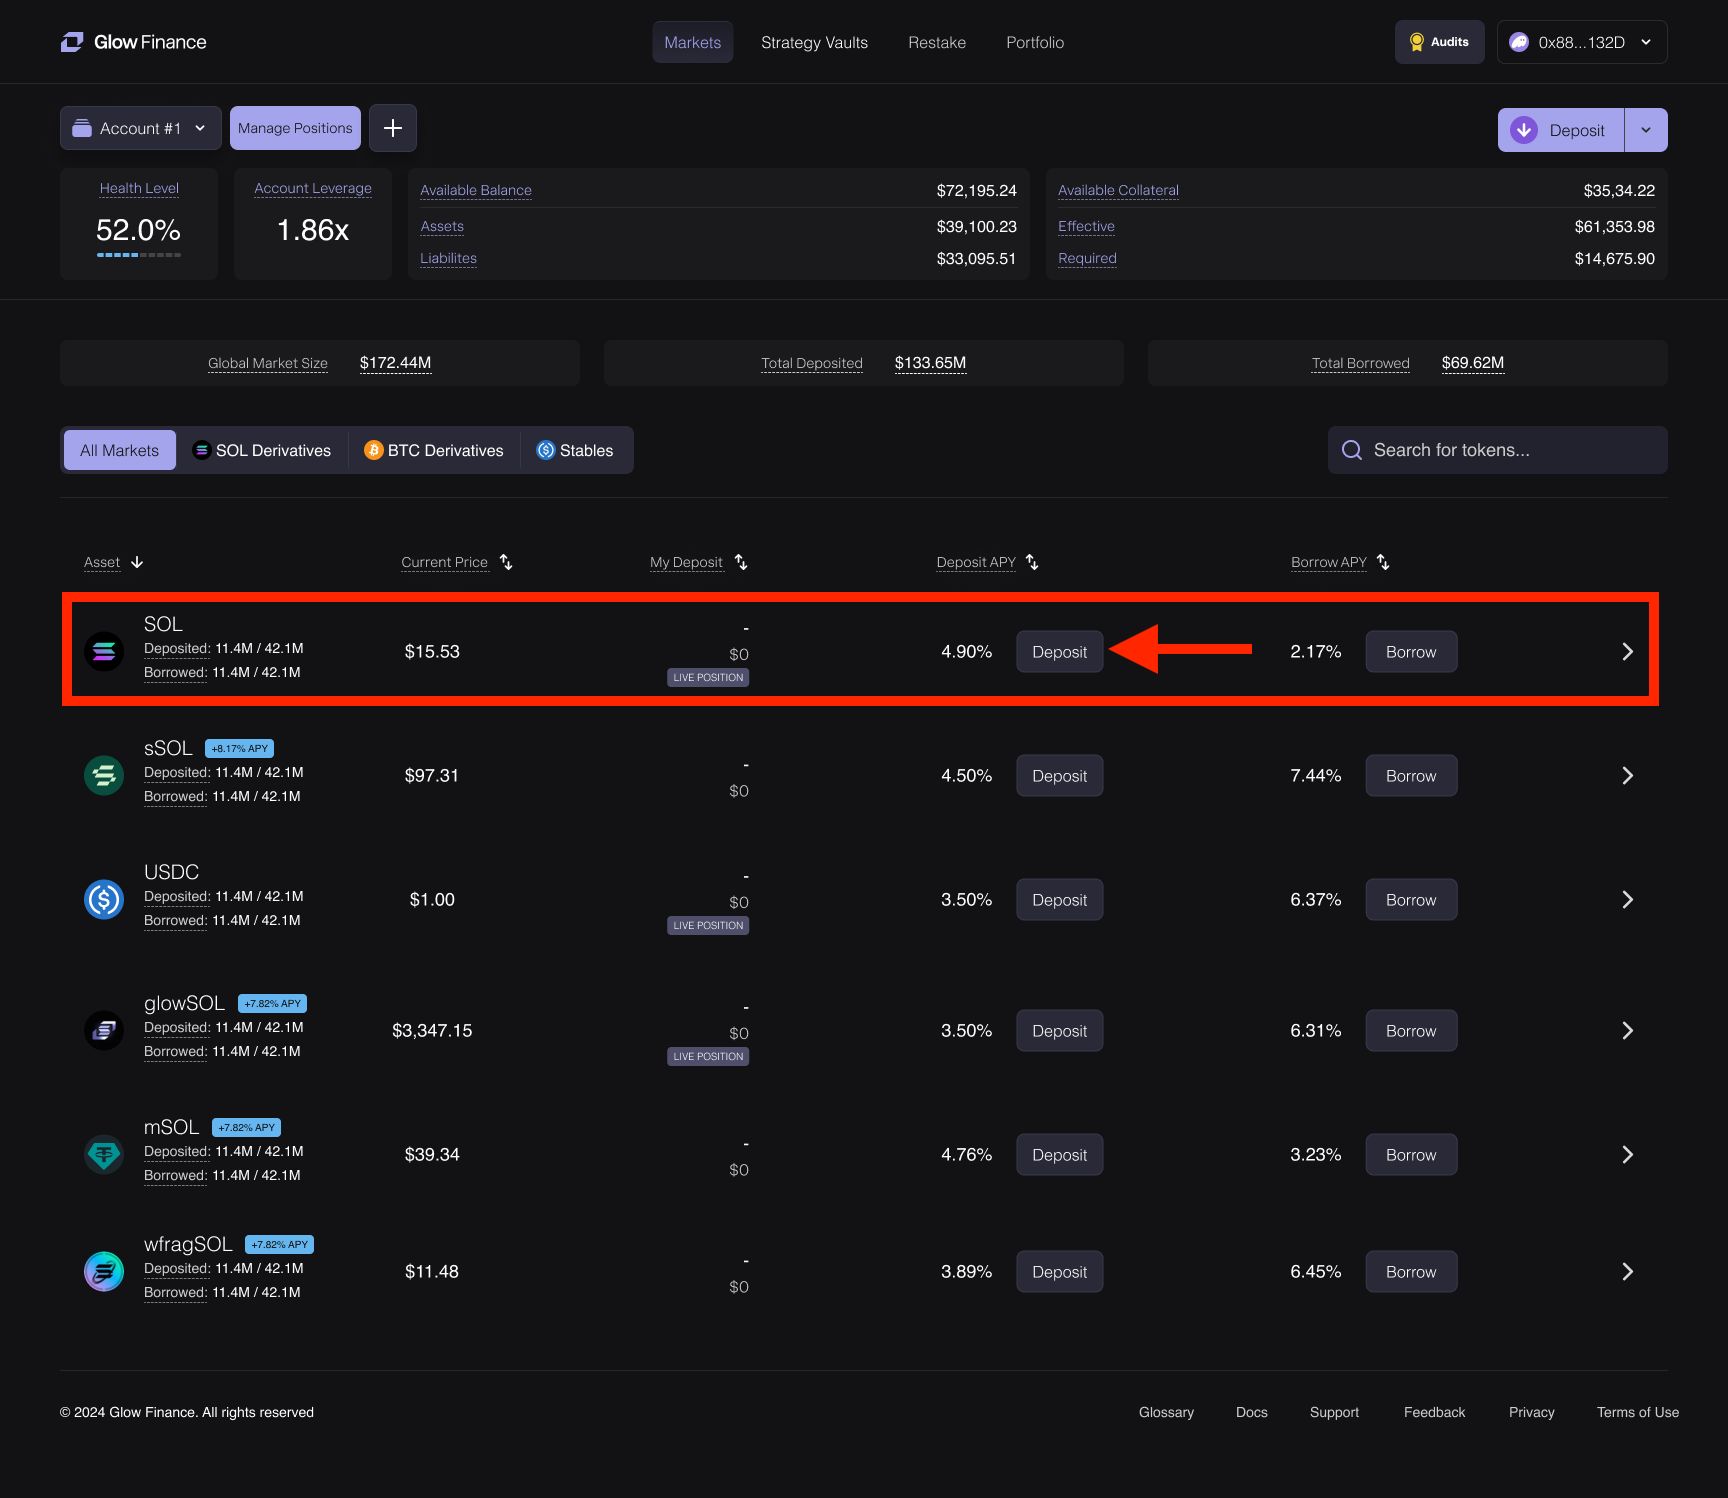
Task: Click Borrow button for sSOL
Action: pos(1411,776)
